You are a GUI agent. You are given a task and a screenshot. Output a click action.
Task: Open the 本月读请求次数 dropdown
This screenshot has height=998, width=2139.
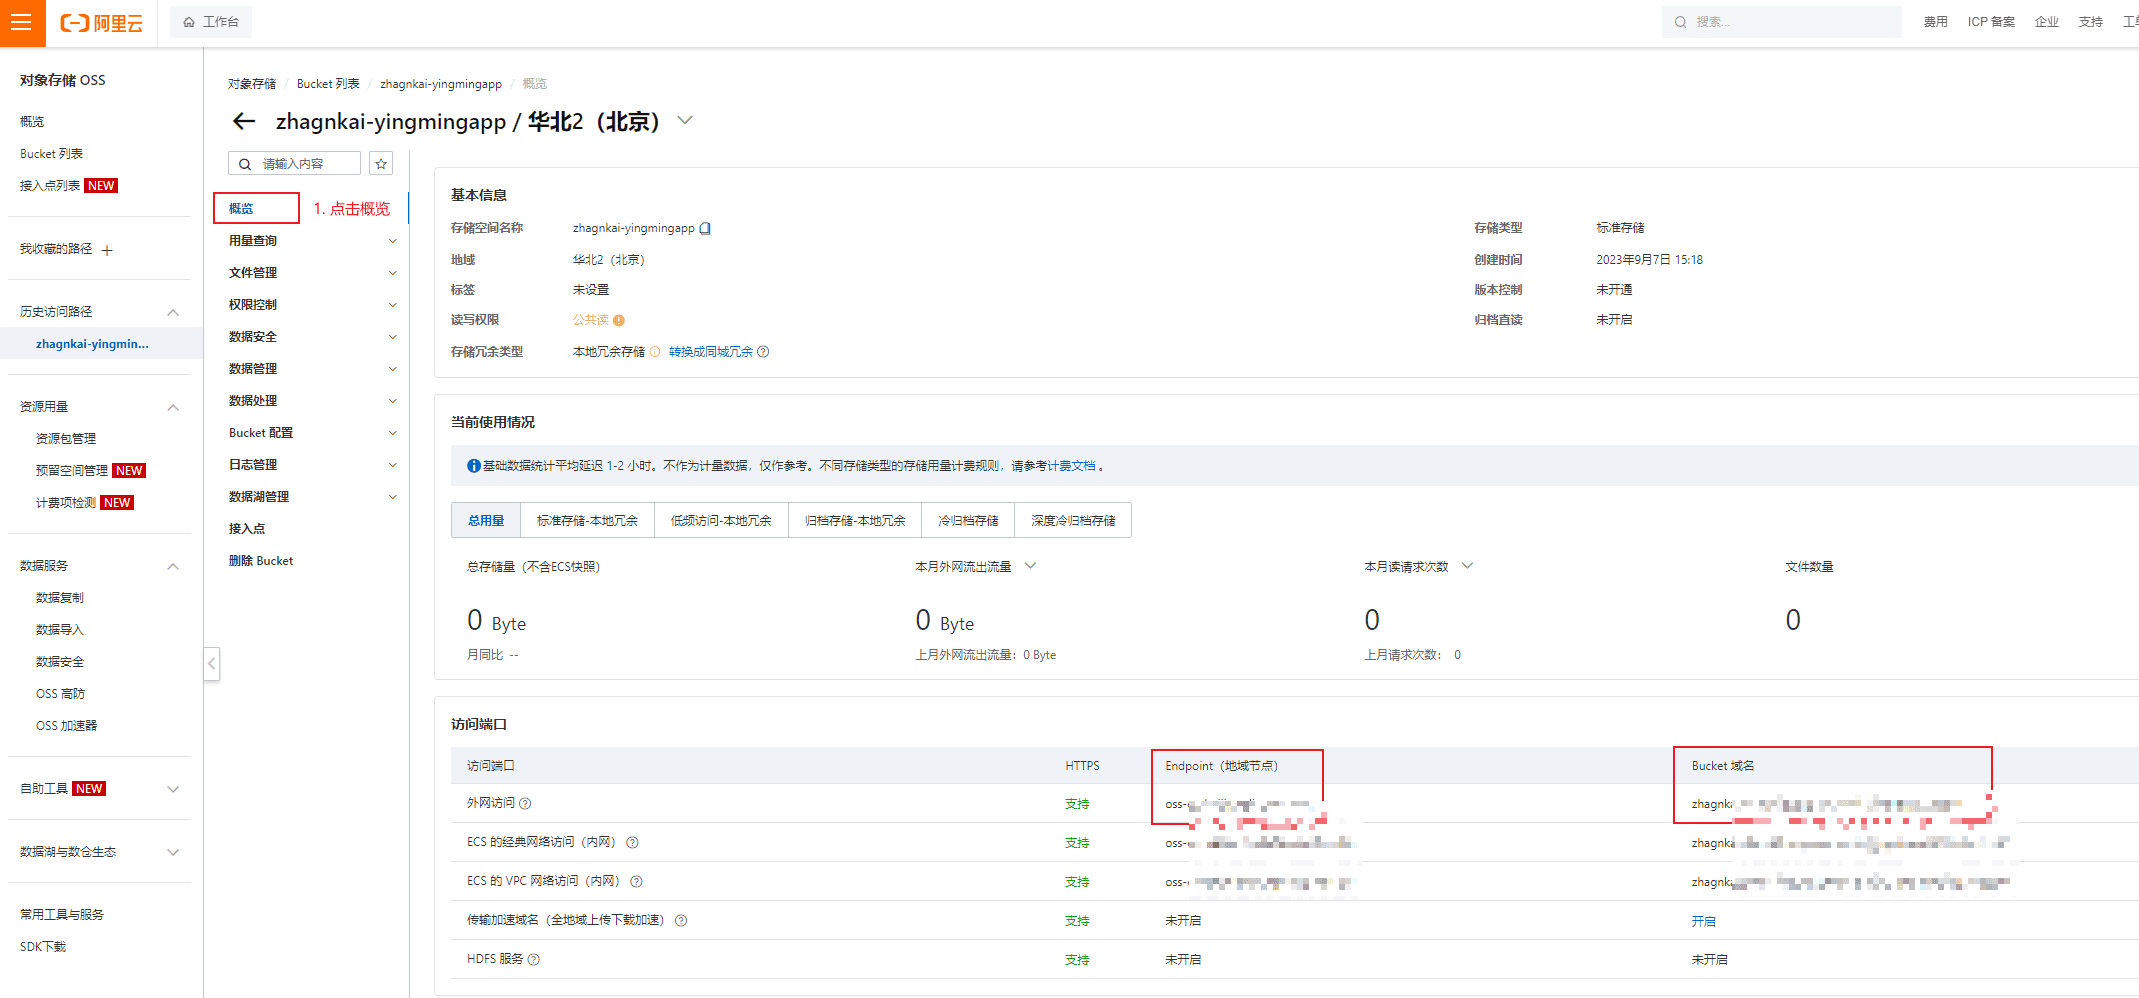1467,566
